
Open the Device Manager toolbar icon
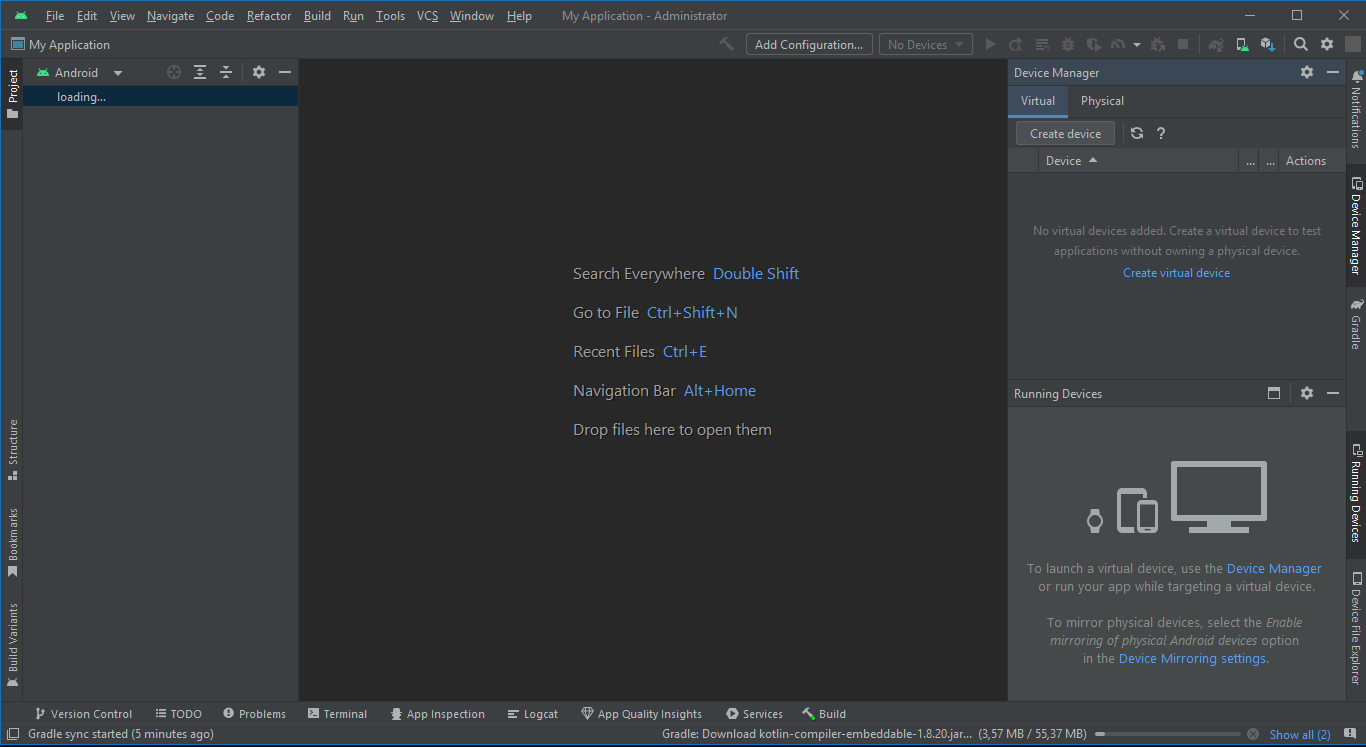[x=1242, y=44]
